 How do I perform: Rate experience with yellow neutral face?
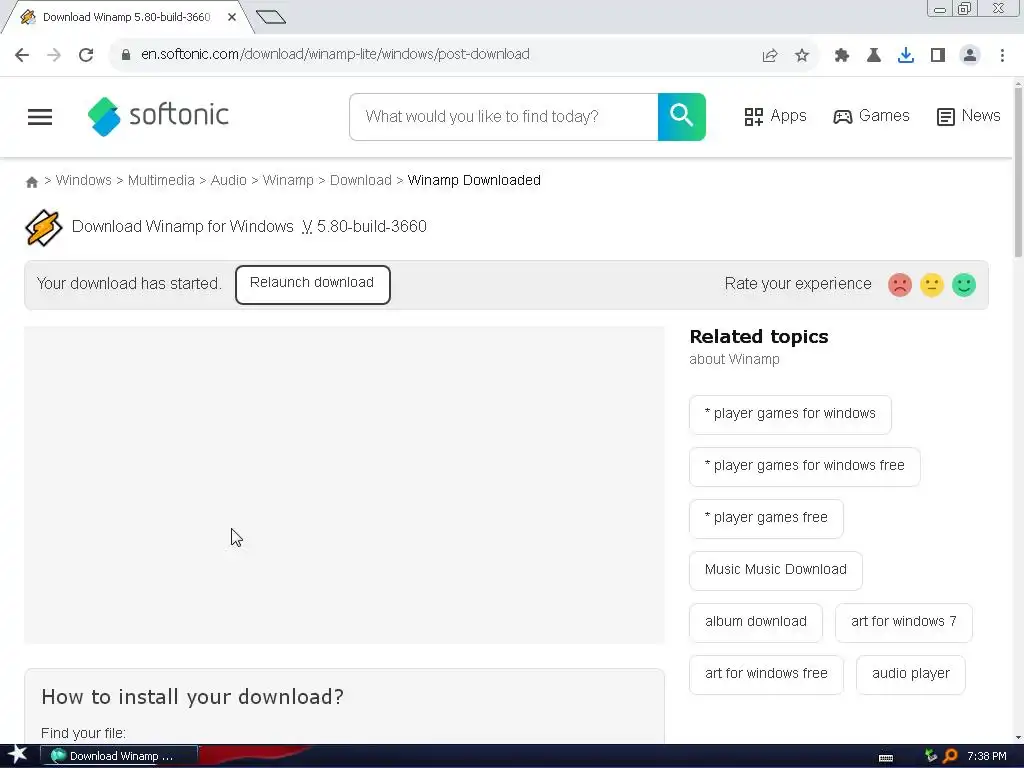pos(932,285)
